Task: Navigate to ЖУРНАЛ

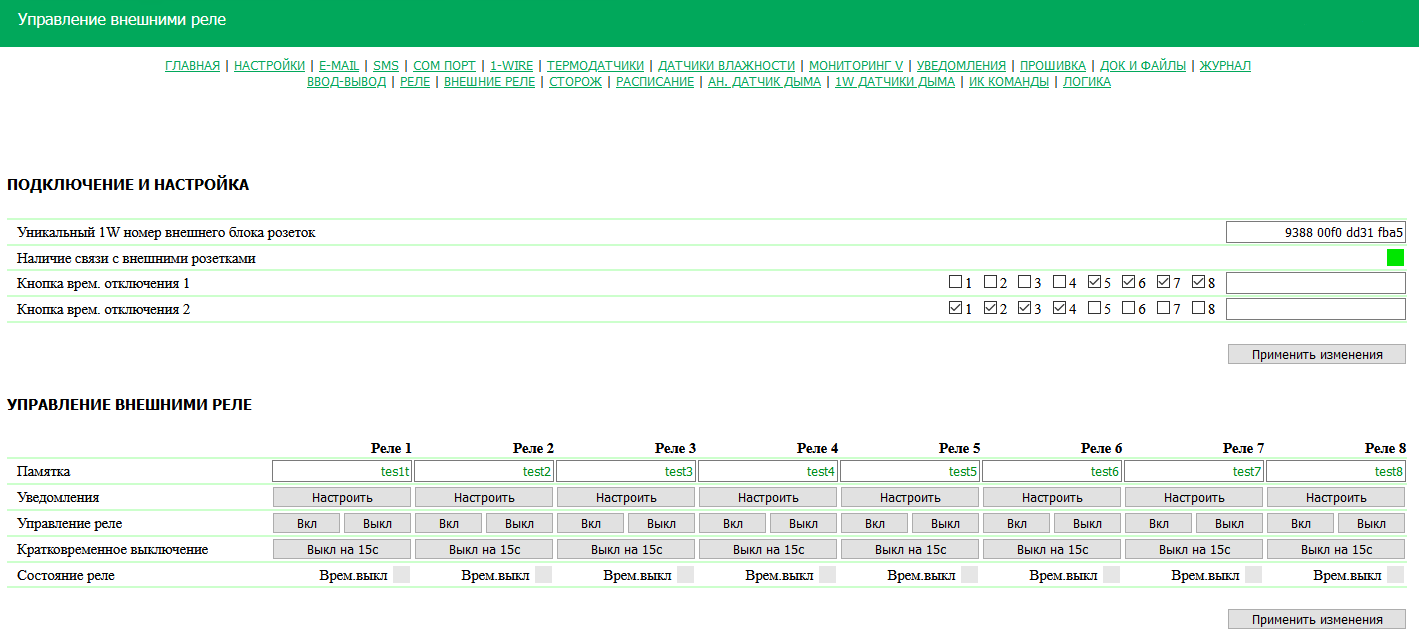Action: [x=1225, y=66]
